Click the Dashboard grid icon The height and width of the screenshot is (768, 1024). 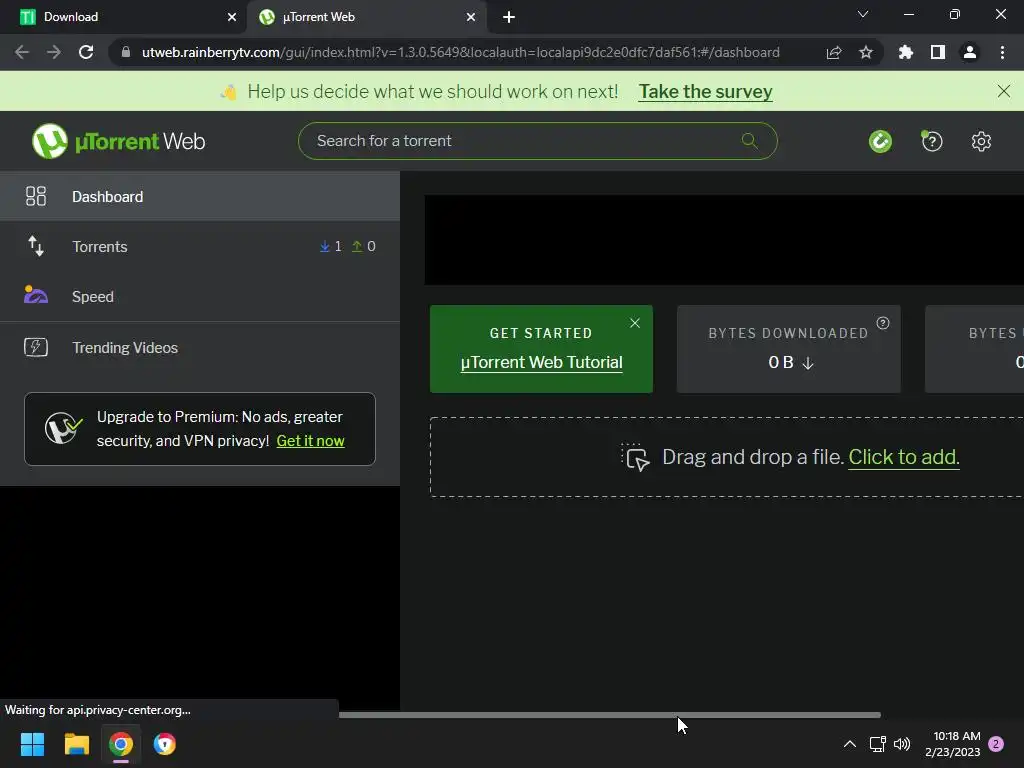(36, 196)
